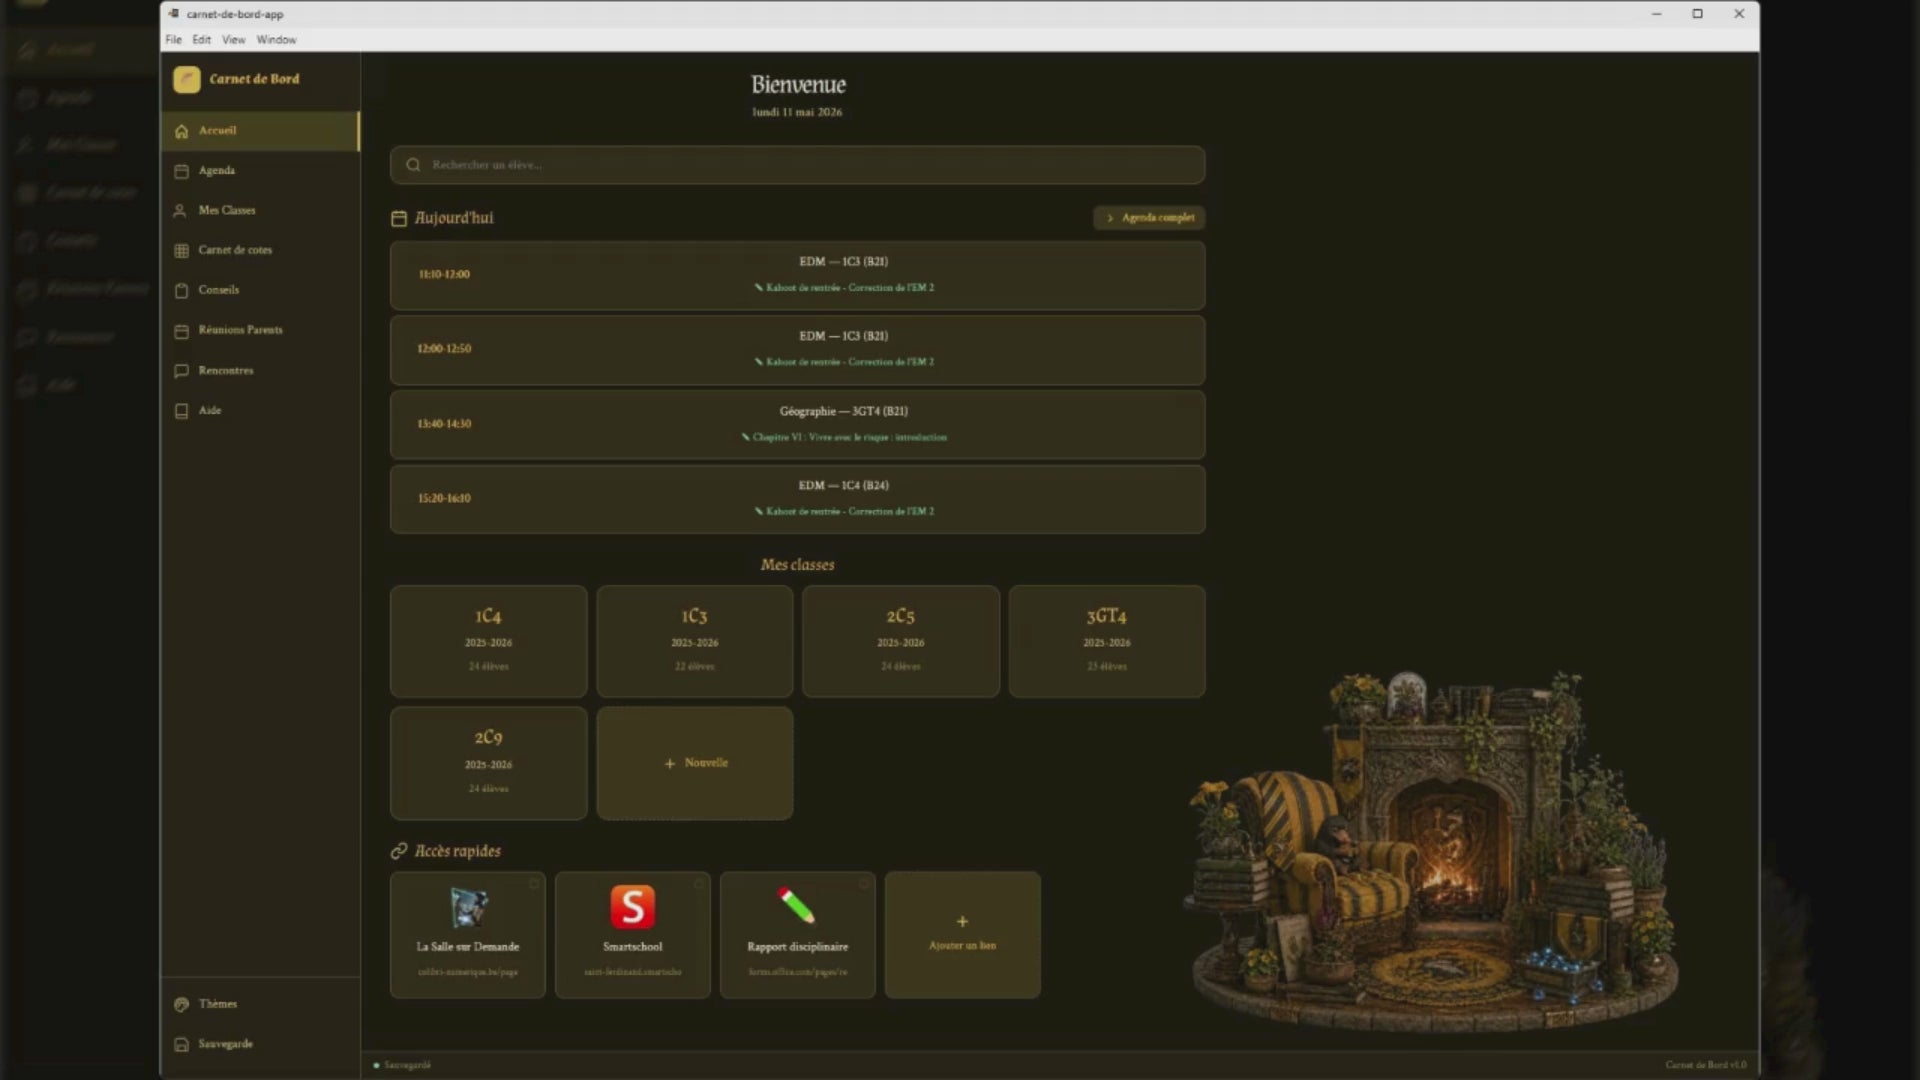Viewport: 1920px width, 1080px height.
Task: Open Carnet de cotes grid icon
Action: click(181, 251)
